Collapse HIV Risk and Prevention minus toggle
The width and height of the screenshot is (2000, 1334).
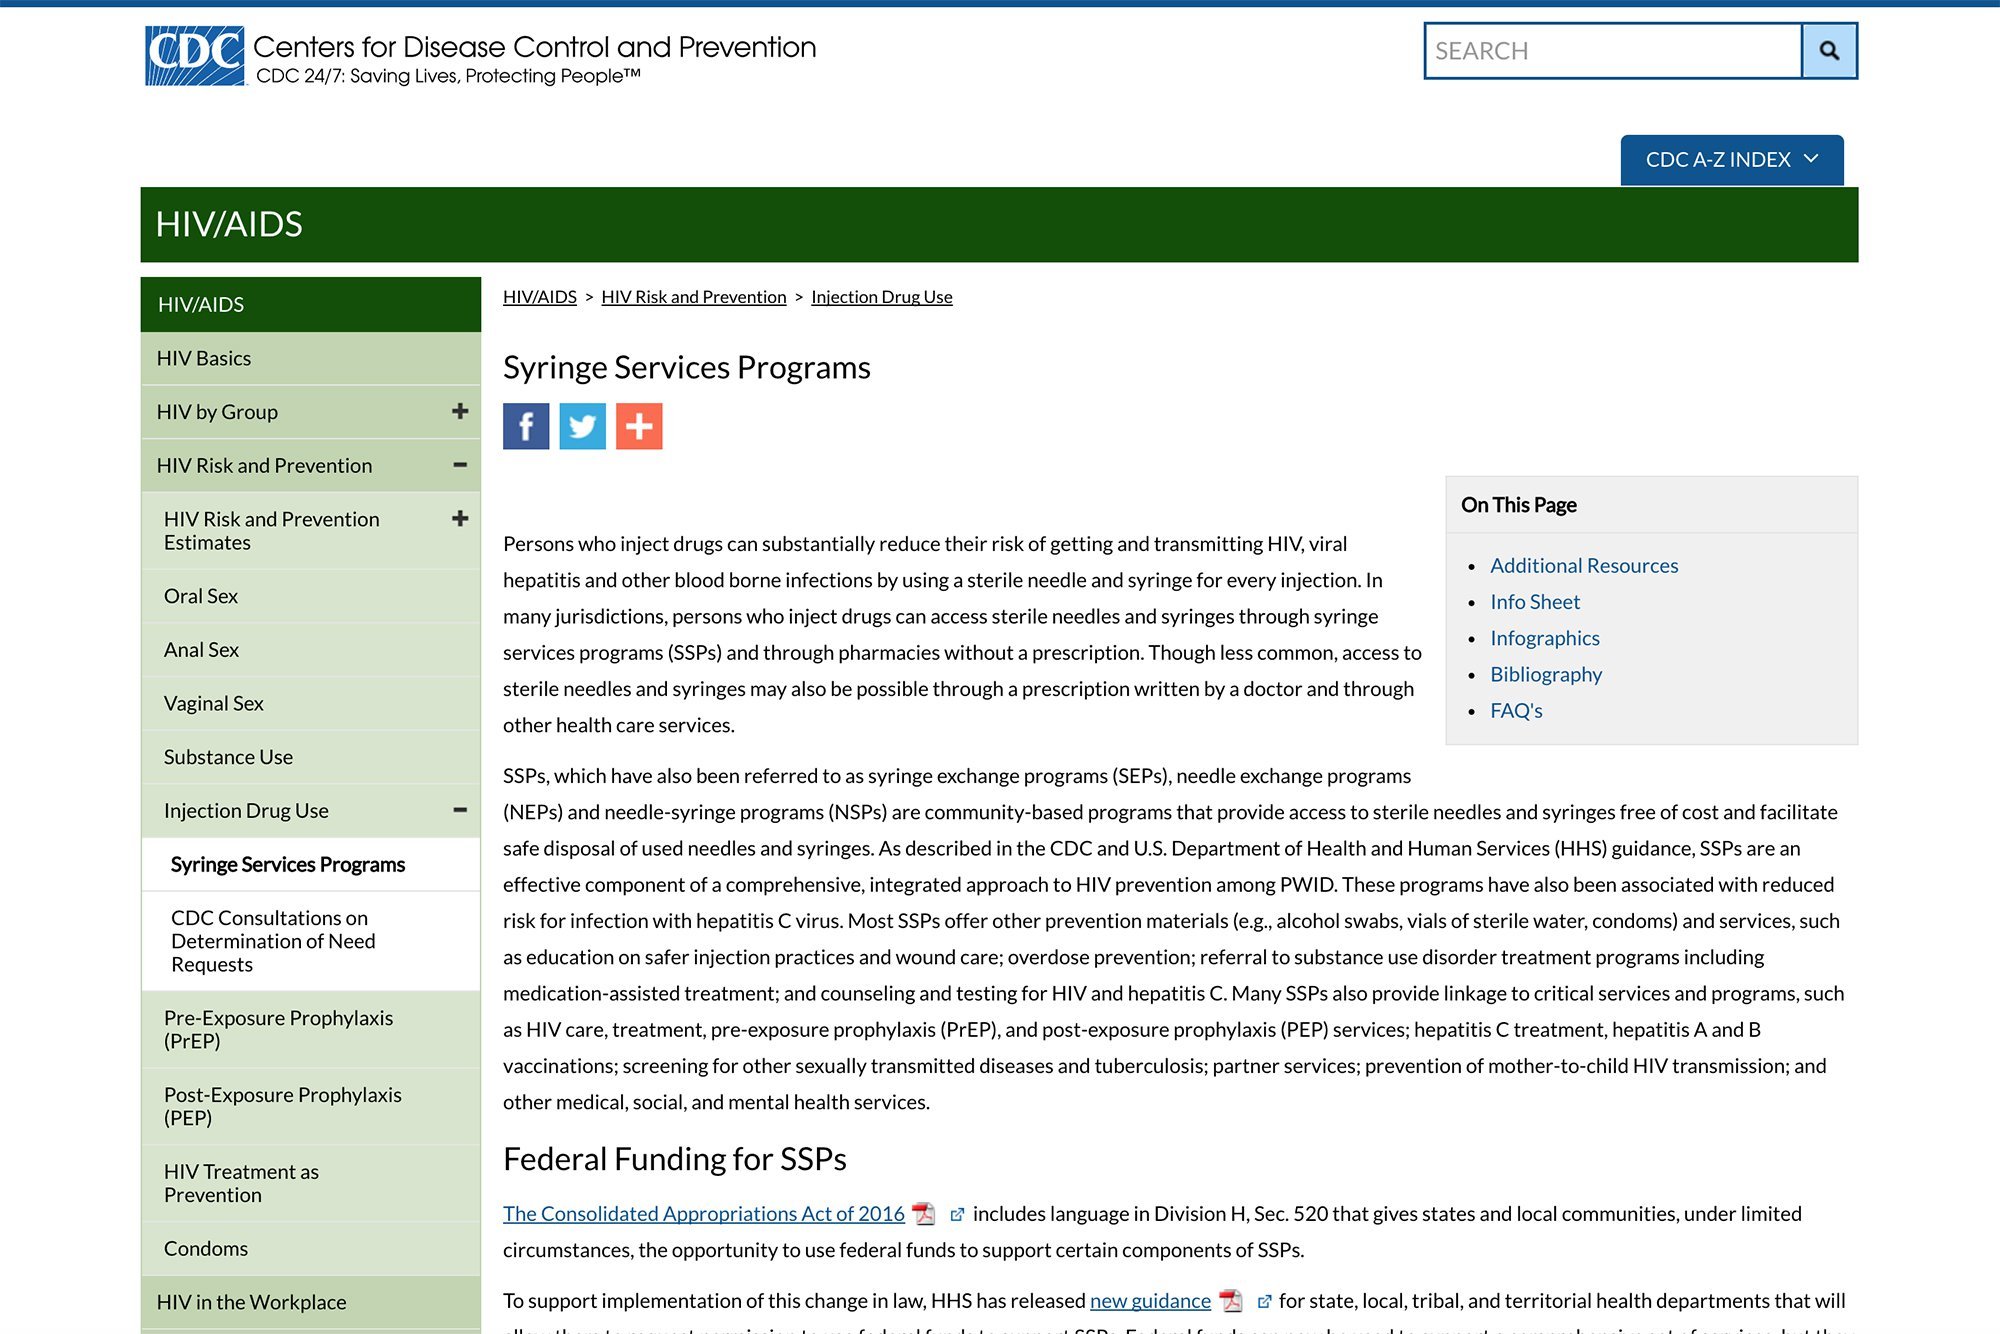[x=460, y=465]
